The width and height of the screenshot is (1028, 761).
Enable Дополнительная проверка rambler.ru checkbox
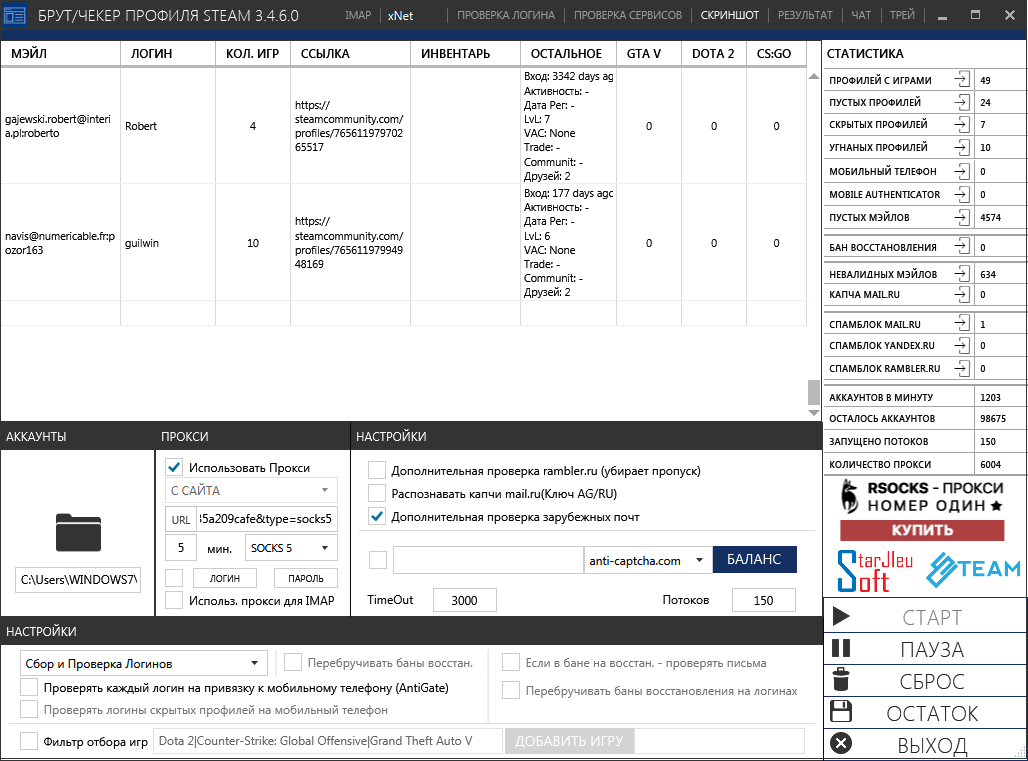pos(377,470)
